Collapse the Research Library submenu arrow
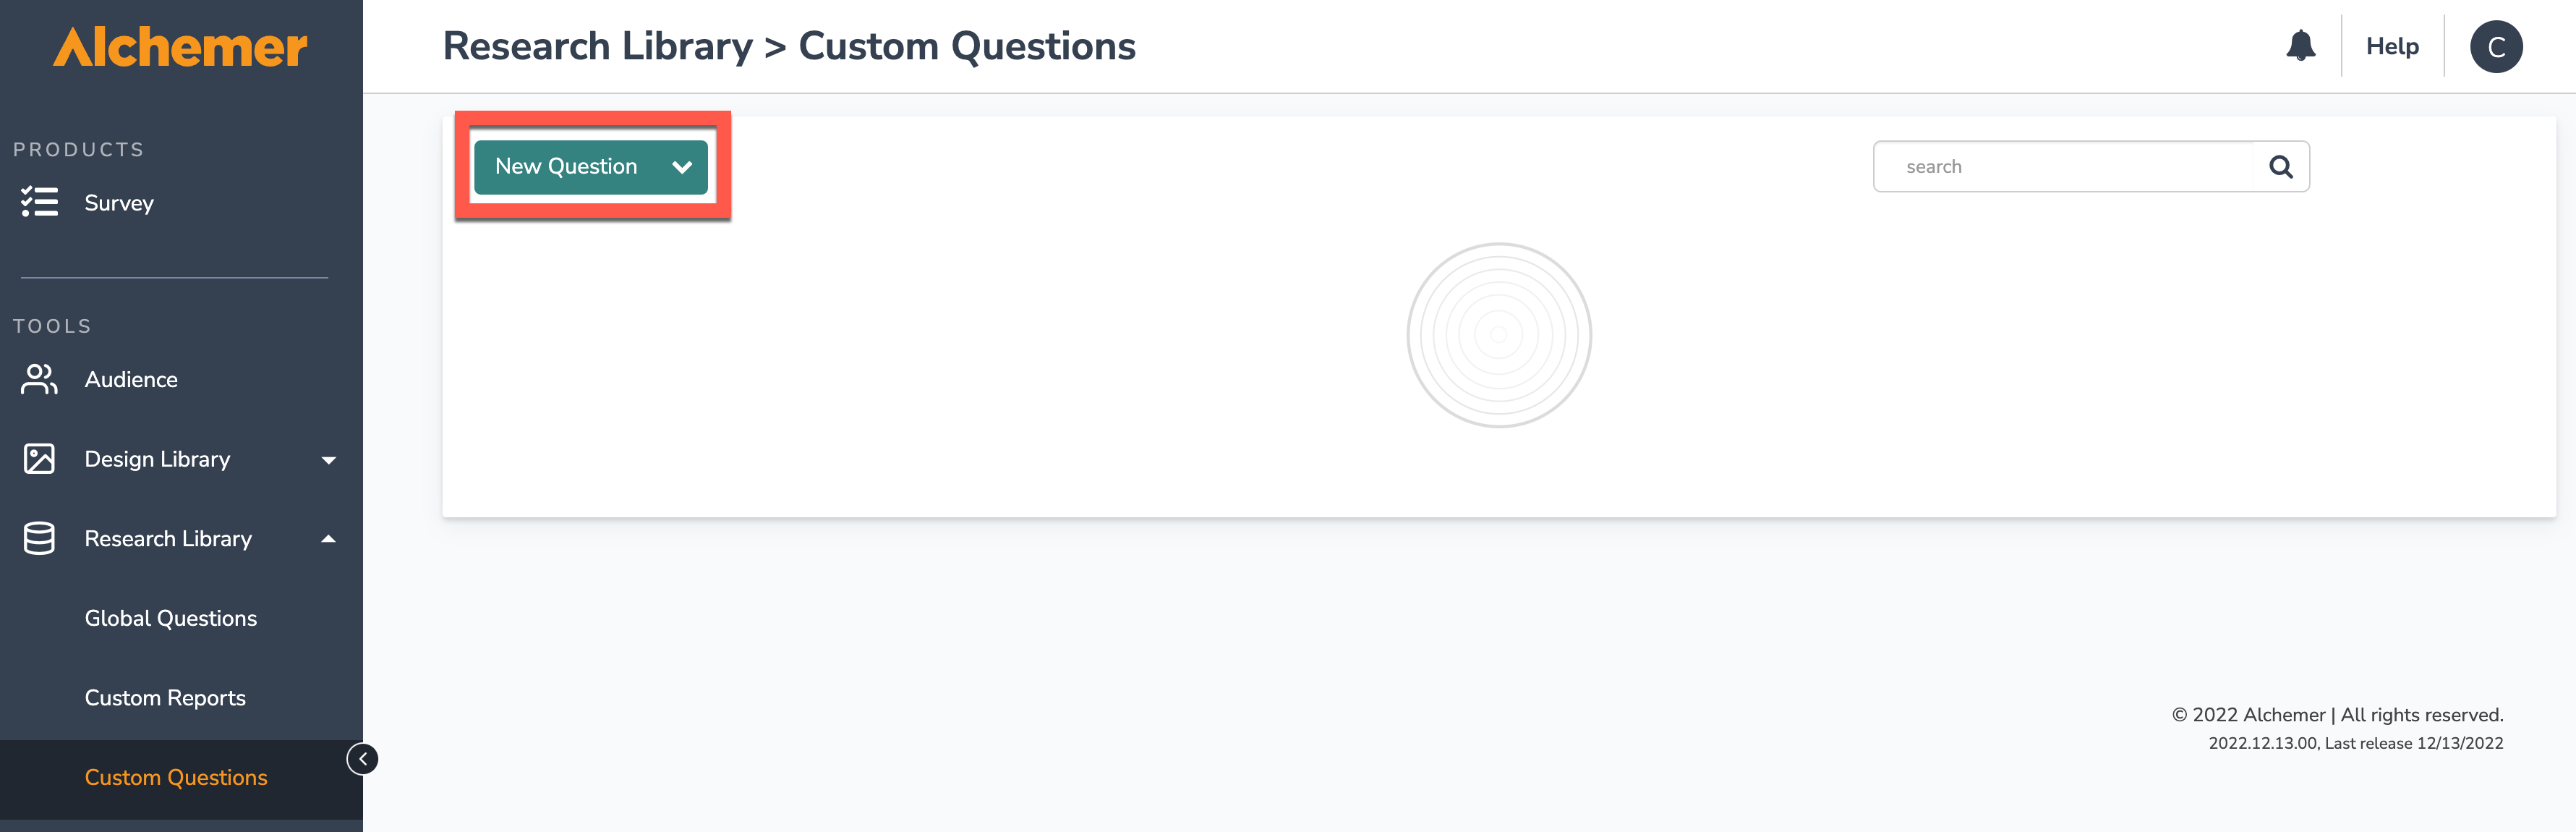 pyautogui.click(x=328, y=539)
